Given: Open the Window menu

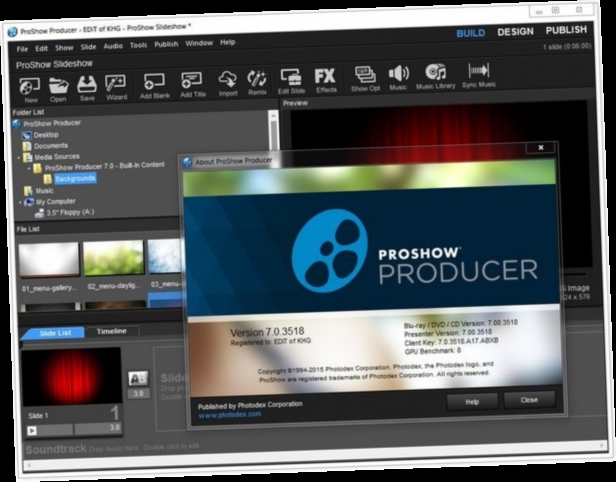Looking at the screenshot, I should pos(199,43).
